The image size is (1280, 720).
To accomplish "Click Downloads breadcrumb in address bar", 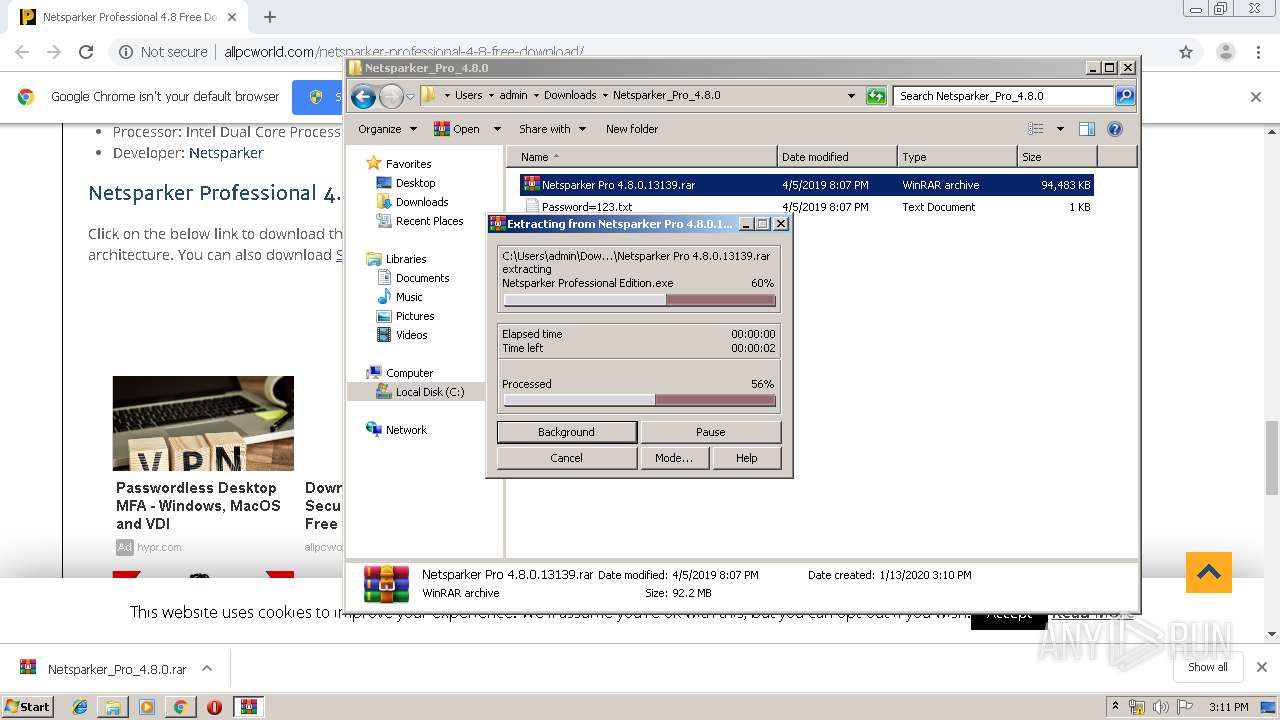I will 570,96.
